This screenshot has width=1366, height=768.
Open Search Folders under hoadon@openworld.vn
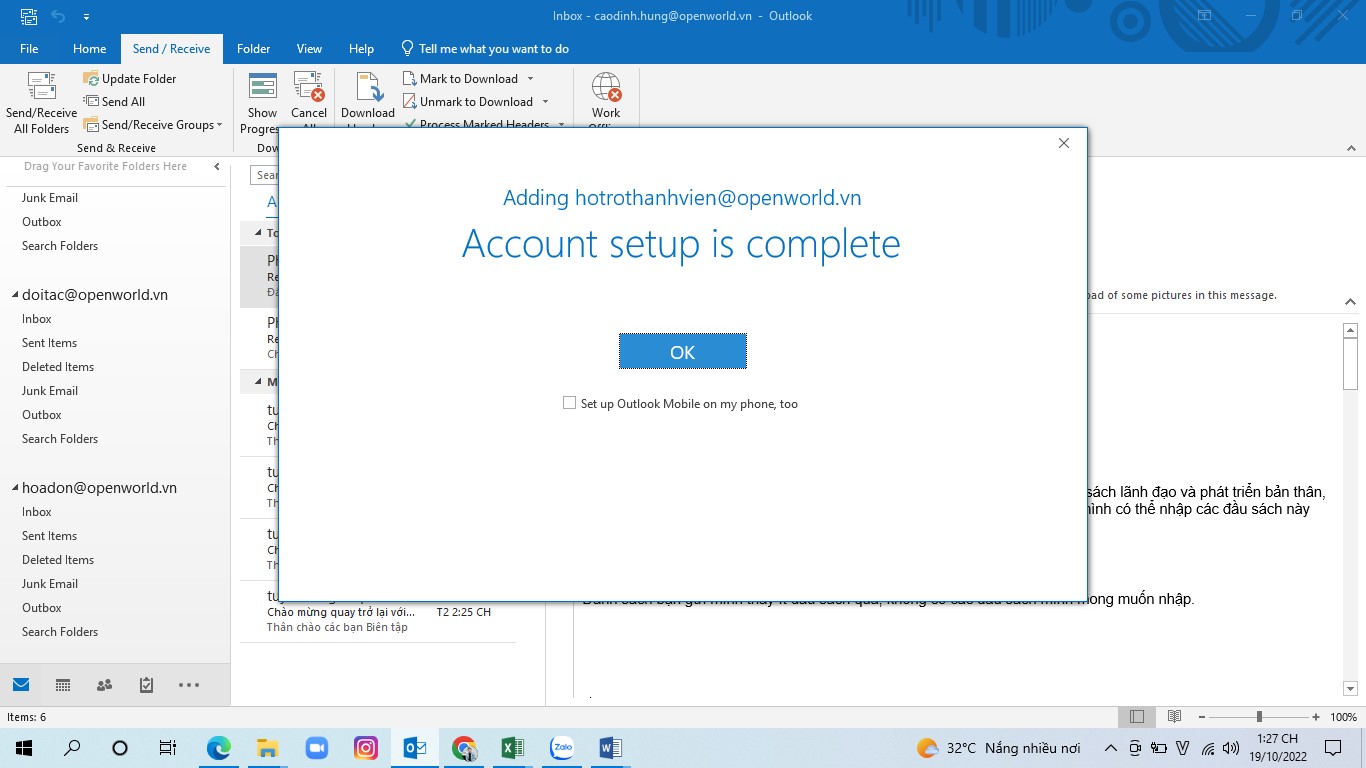click(60, 632)
